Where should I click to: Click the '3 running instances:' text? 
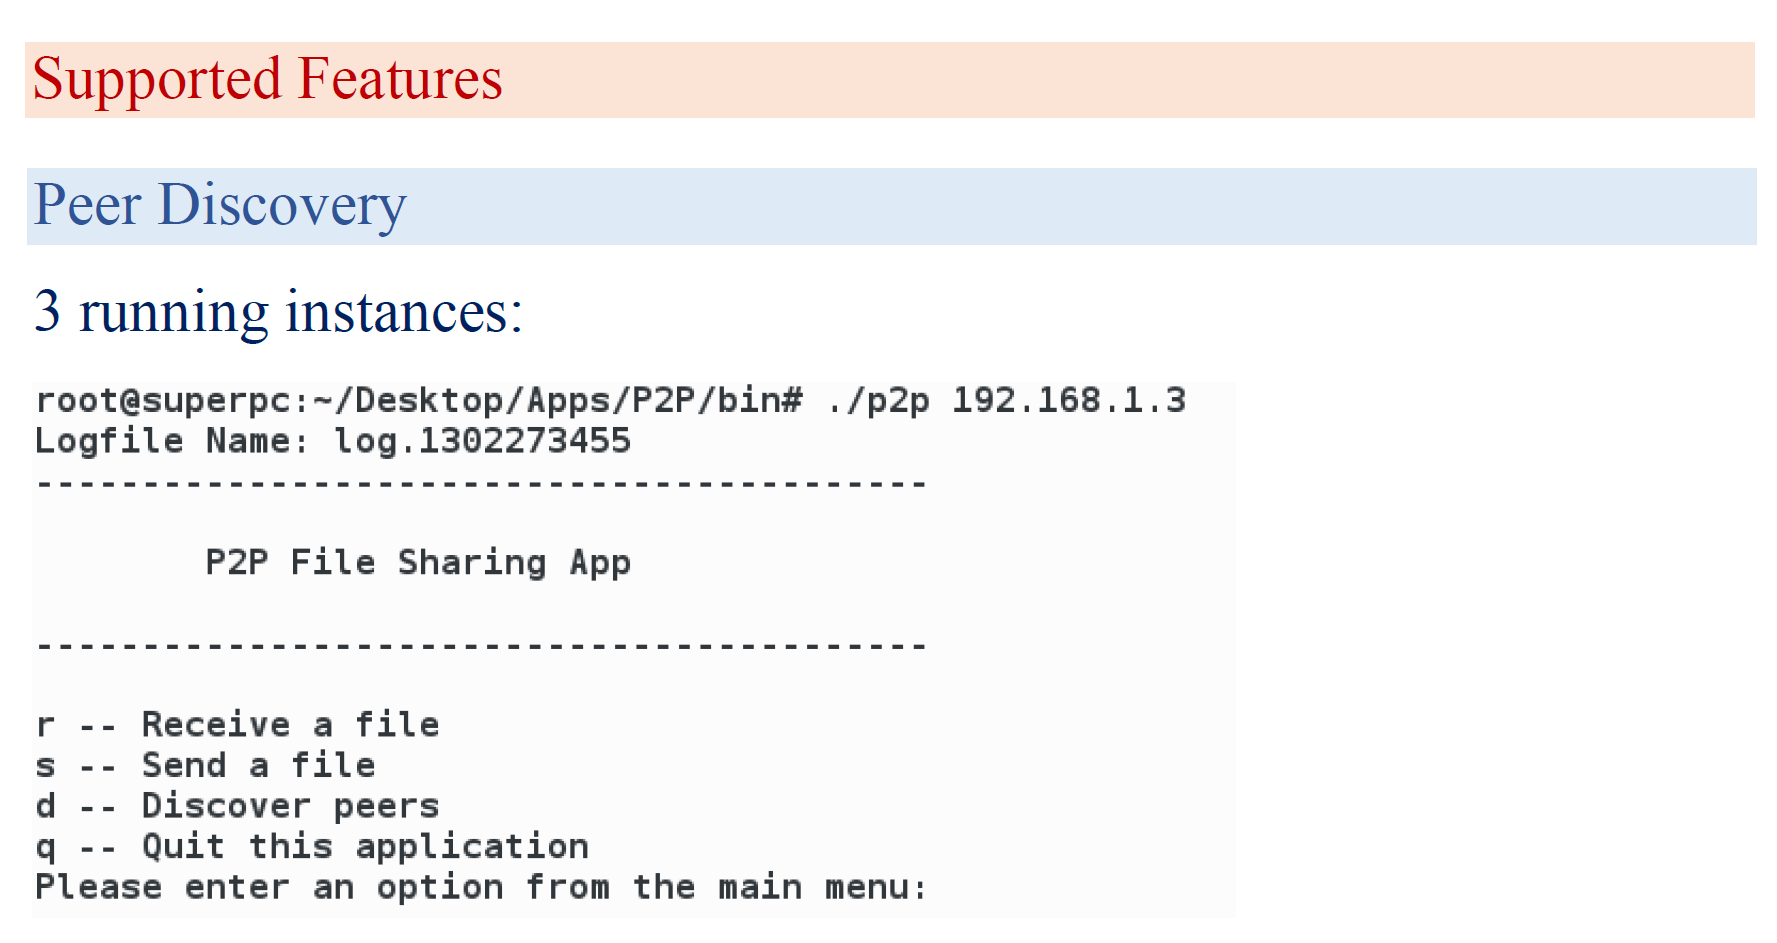click(x=278, y=312)
